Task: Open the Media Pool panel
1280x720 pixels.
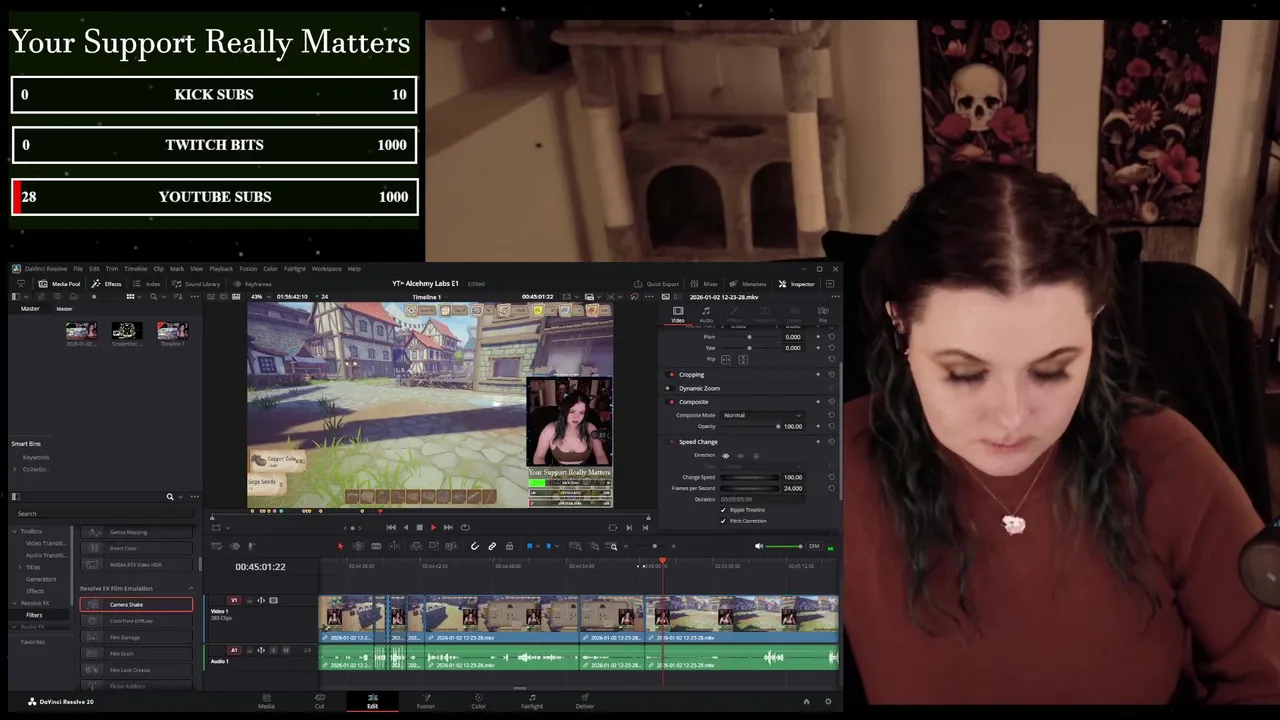Action: (x=59, y=284)
